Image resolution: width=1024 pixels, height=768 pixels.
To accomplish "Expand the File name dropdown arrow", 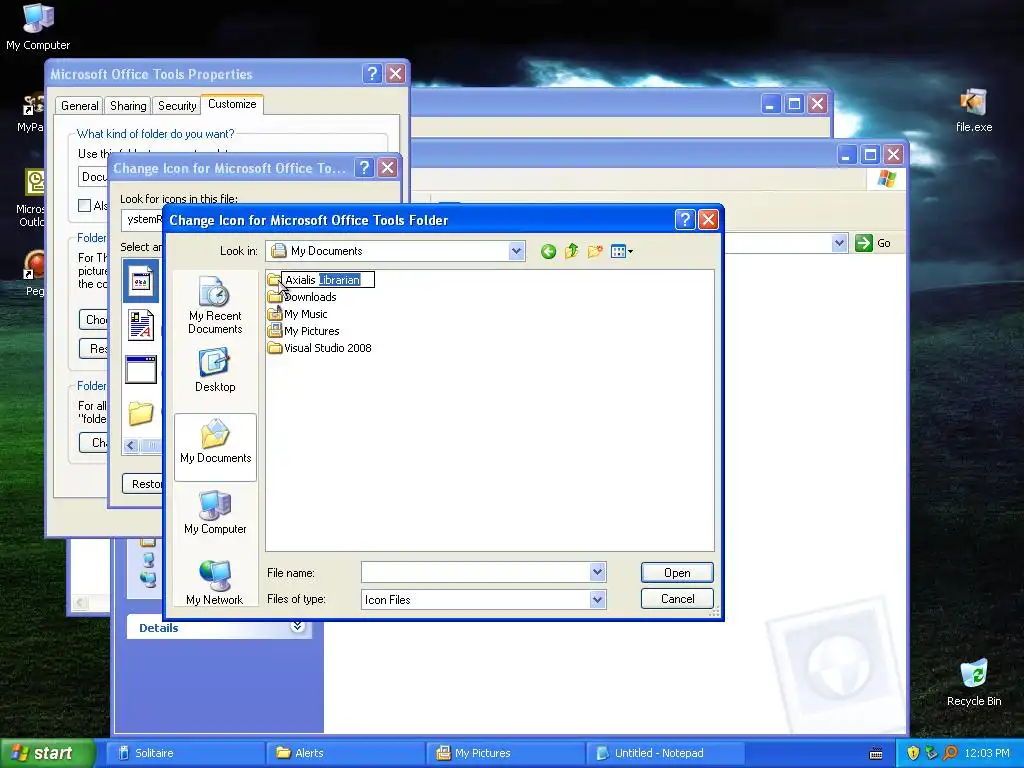I will [597, 573].
